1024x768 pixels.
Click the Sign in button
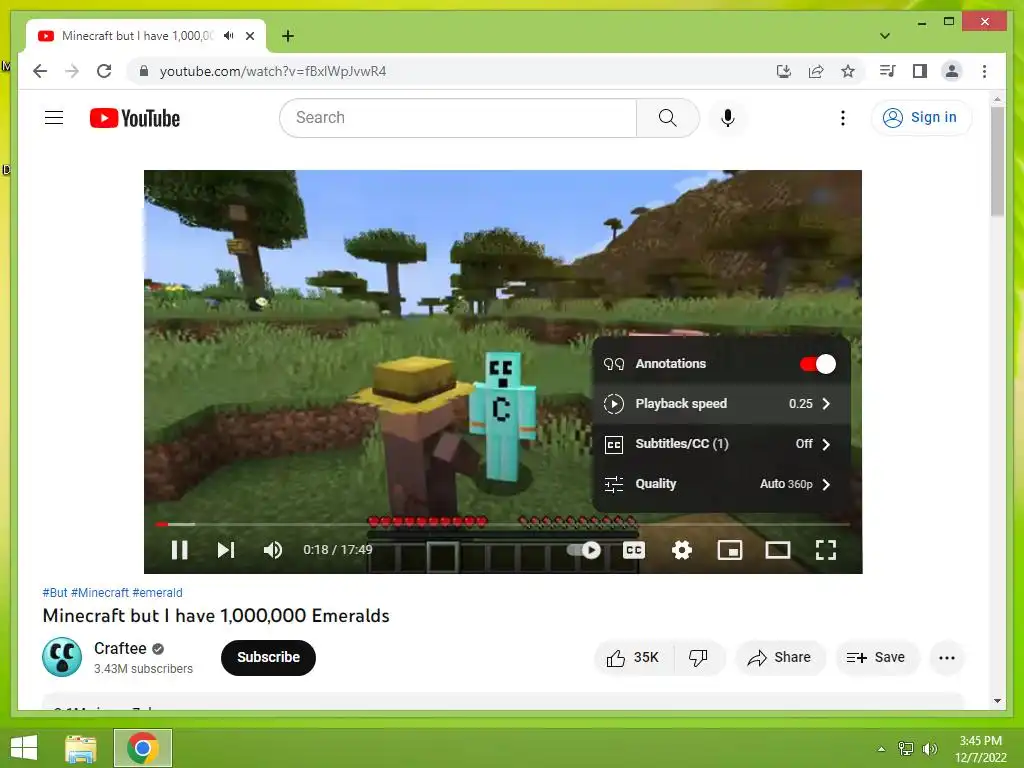tap(921, 118)
